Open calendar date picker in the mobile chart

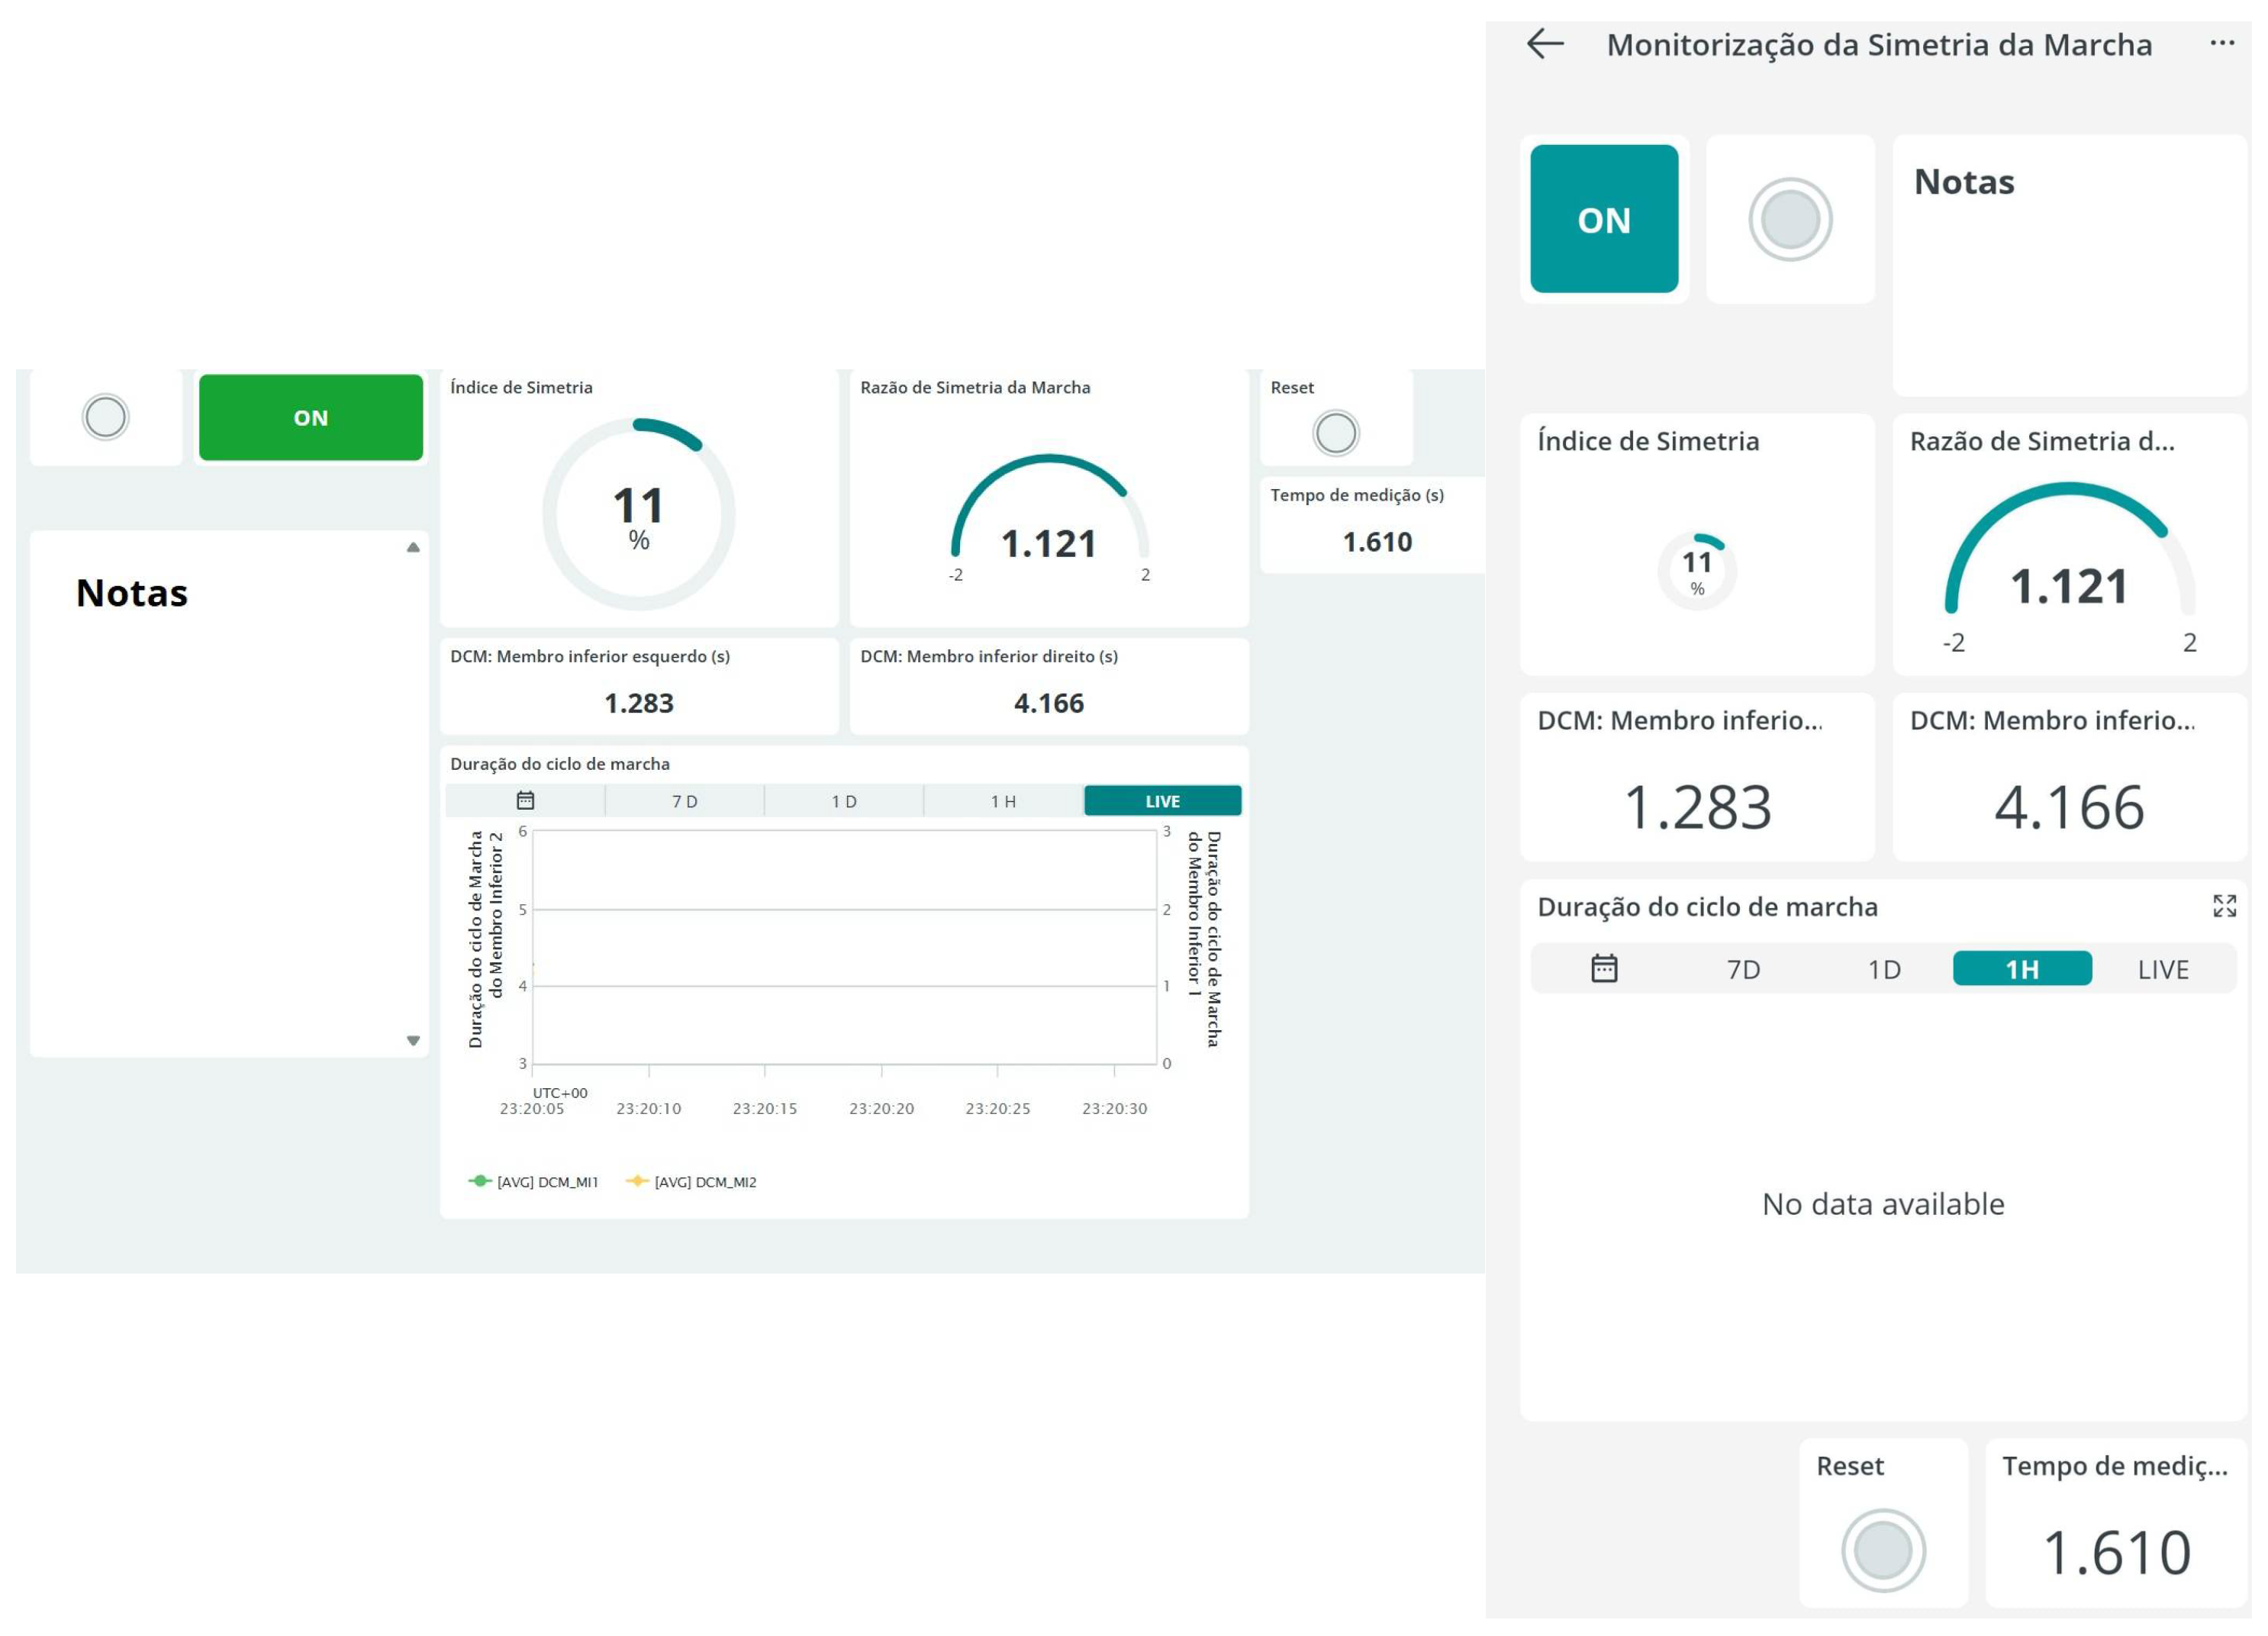point(1604,969)
